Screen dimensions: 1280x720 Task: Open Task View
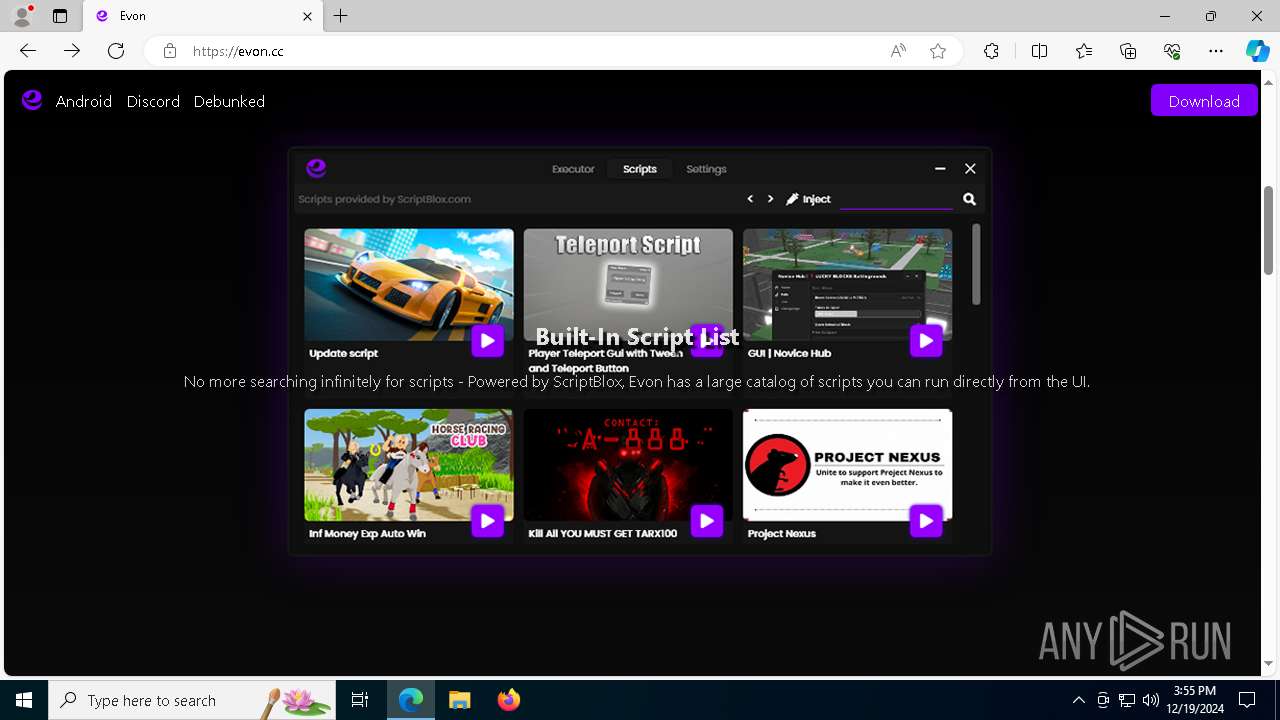click(360, 700)
